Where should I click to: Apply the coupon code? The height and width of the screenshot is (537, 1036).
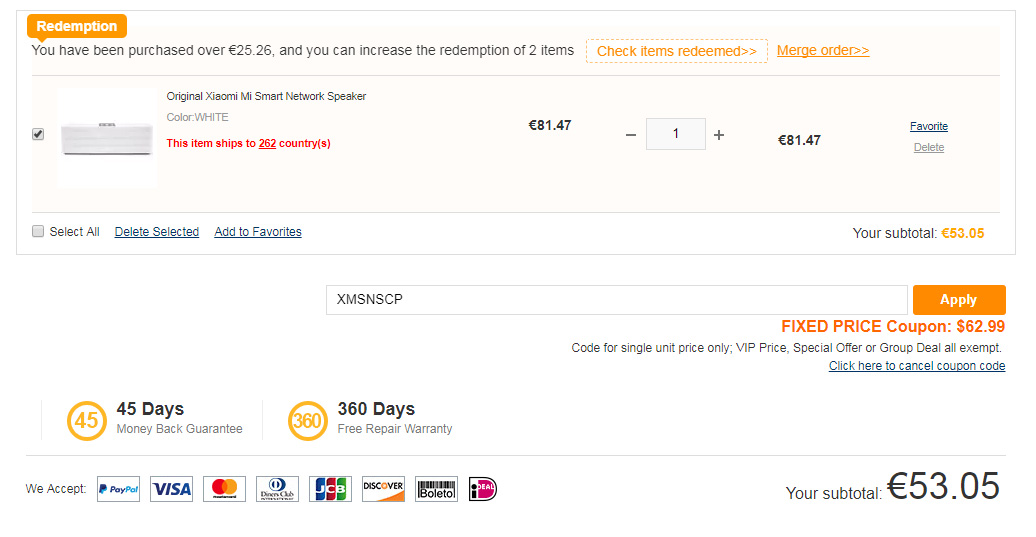click(x=959, y=300)
